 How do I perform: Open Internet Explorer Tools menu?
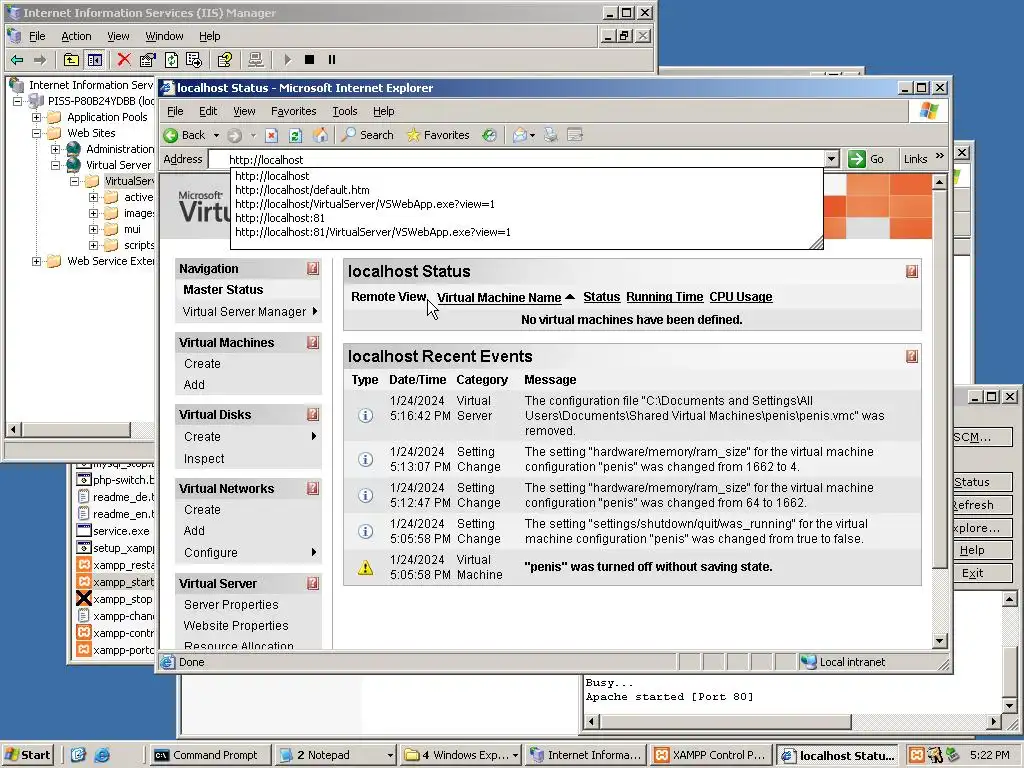[x=344, y=111]
